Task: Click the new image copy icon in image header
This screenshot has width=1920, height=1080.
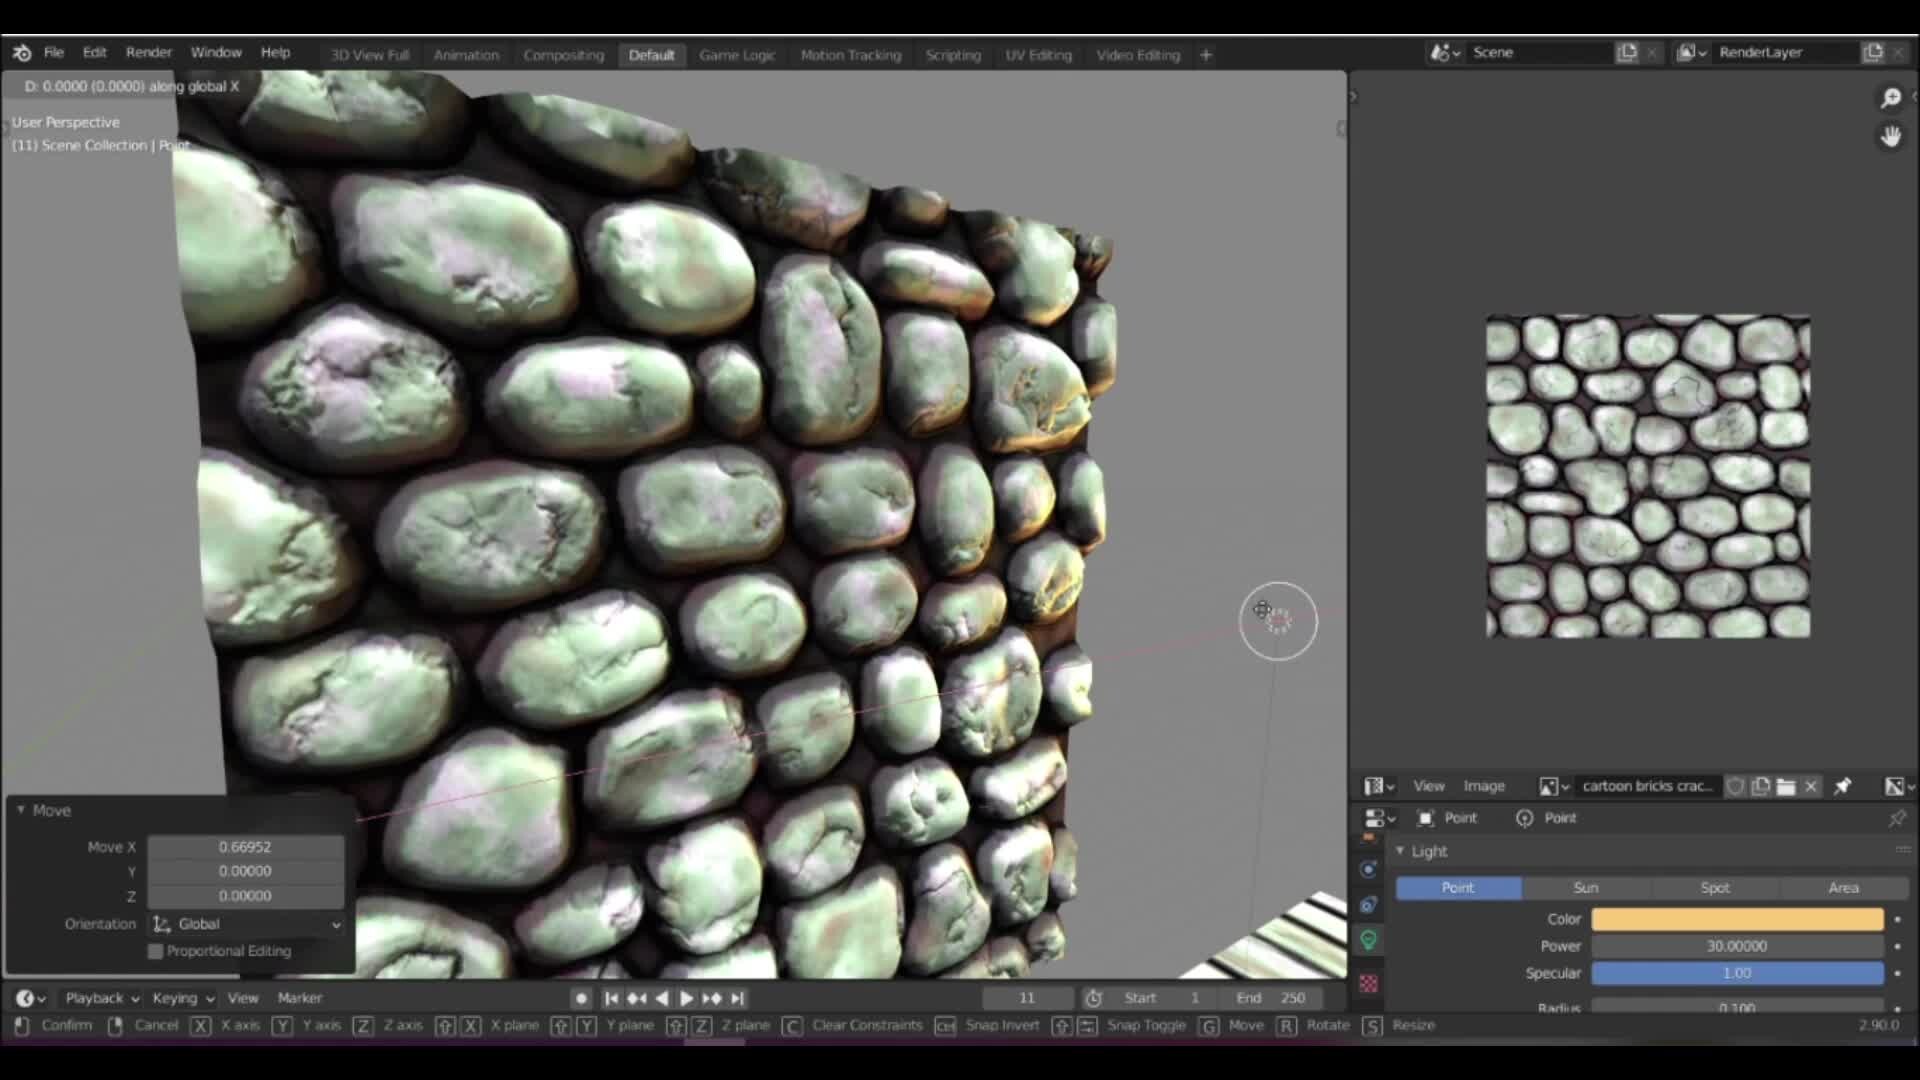Action: [x=1761, y=787]
